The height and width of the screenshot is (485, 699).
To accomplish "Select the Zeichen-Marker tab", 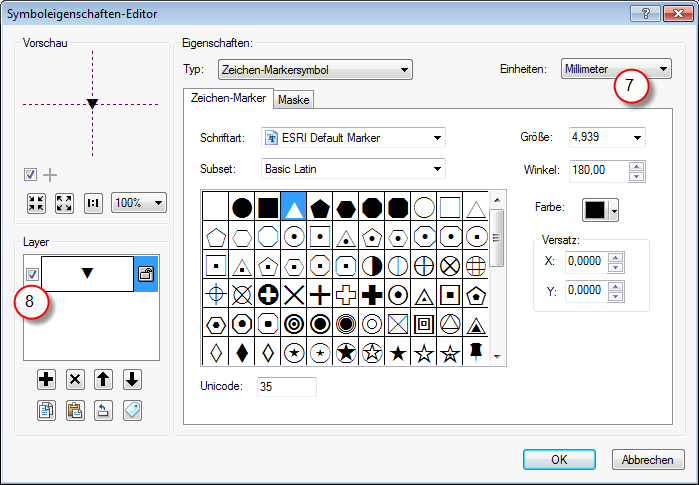I will tap(228, 99).
